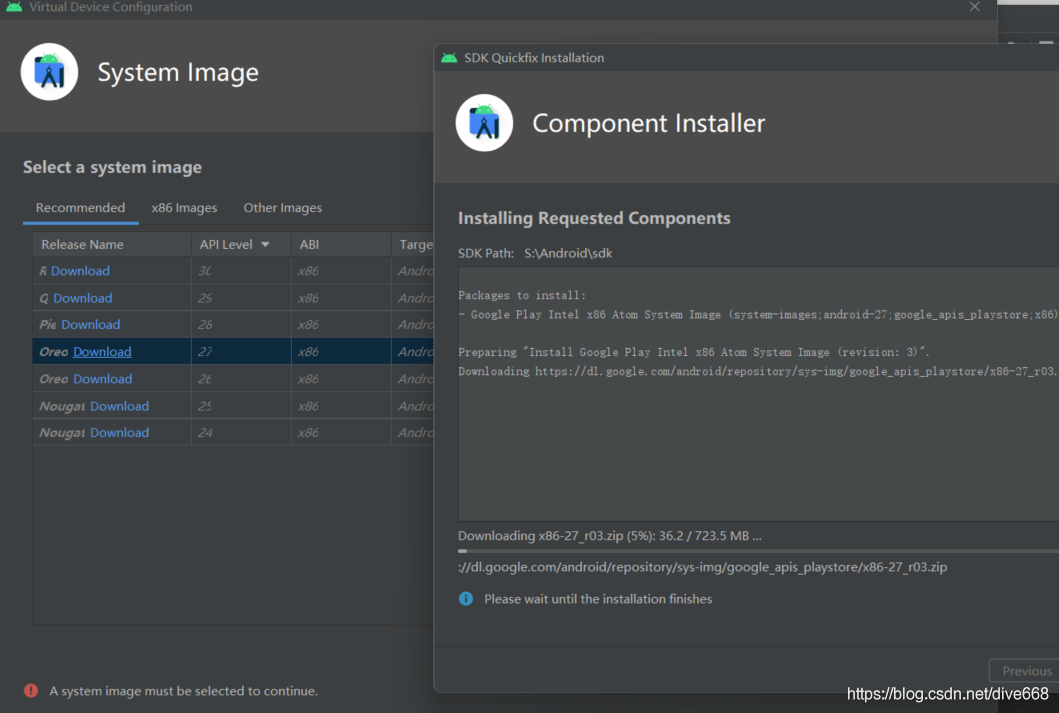
Task: Download the Nougat API 24 image
Action: tap(120, 433)
